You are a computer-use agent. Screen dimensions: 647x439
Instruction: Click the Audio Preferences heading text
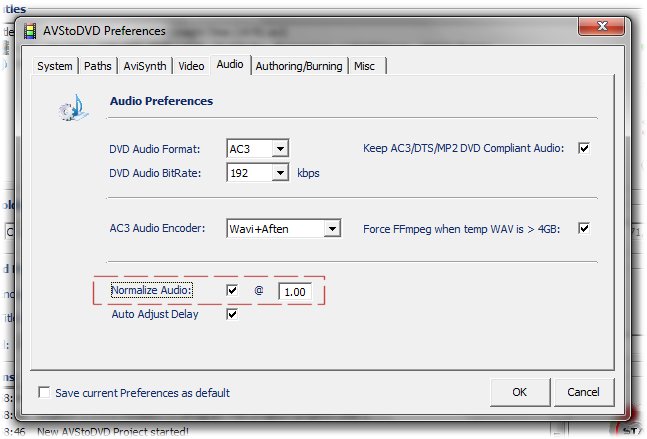coord(161,101)
